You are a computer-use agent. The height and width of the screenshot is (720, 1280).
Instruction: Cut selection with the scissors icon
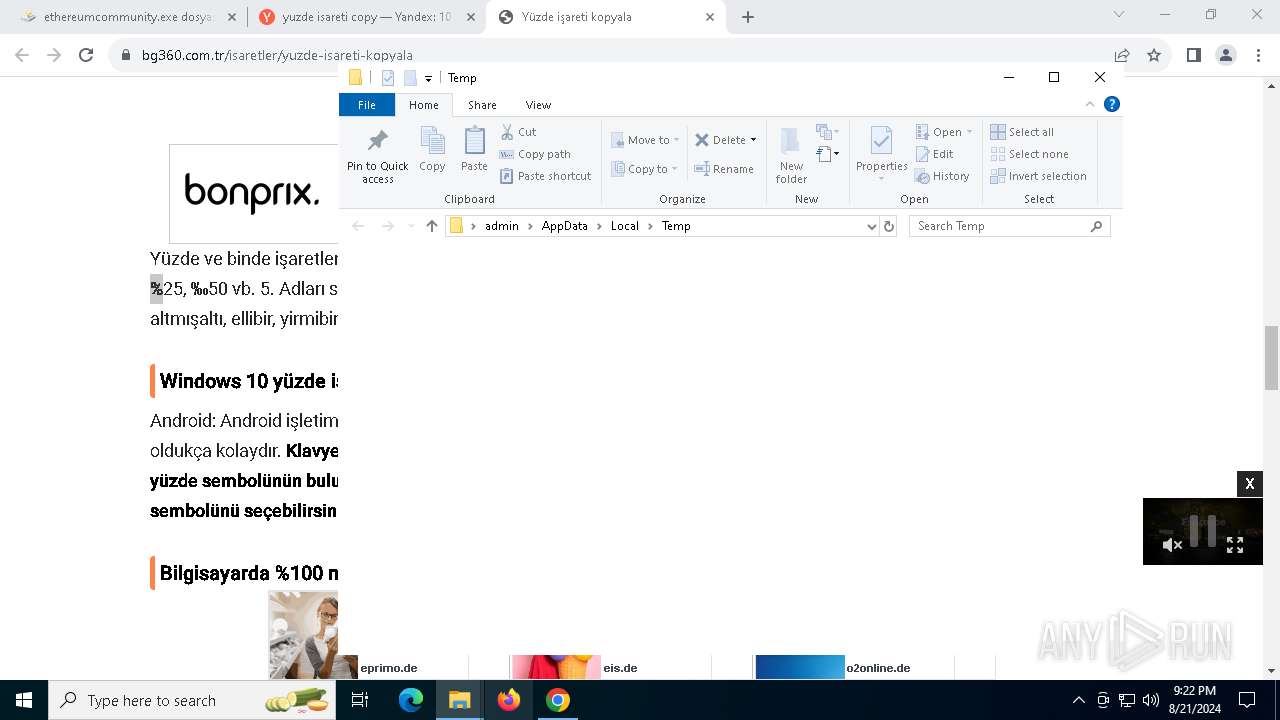click(x=519, y=132)
